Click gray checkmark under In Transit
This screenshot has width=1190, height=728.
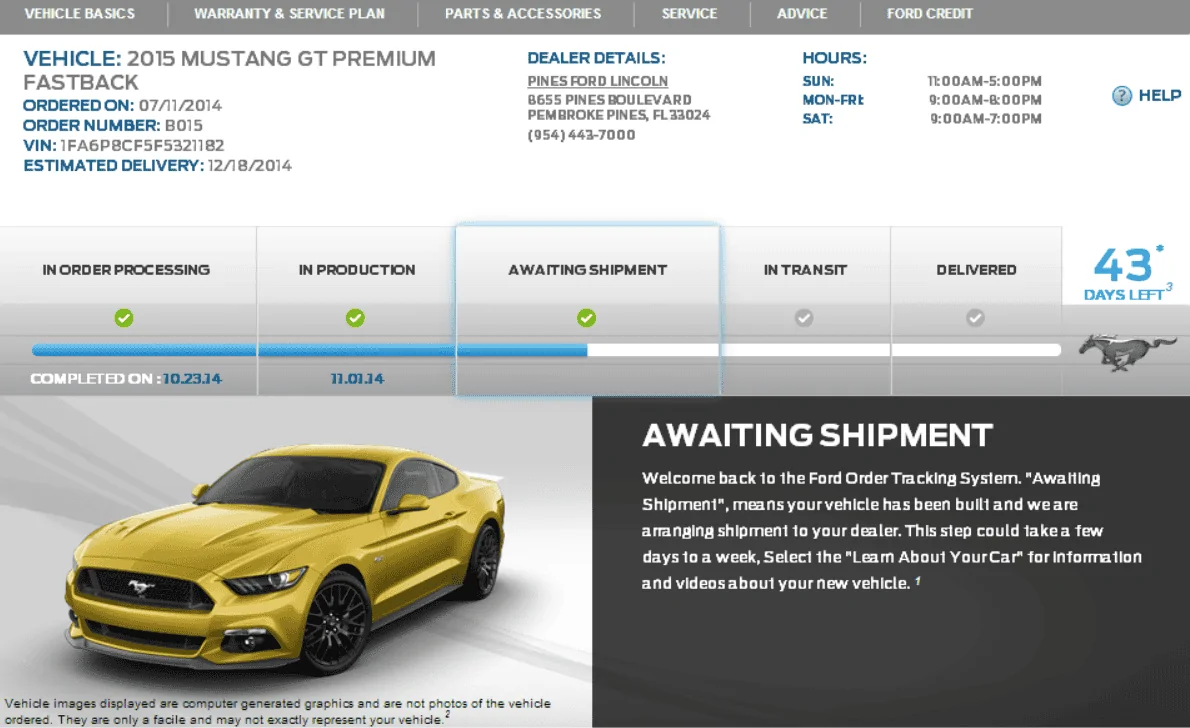click(804, 318)
